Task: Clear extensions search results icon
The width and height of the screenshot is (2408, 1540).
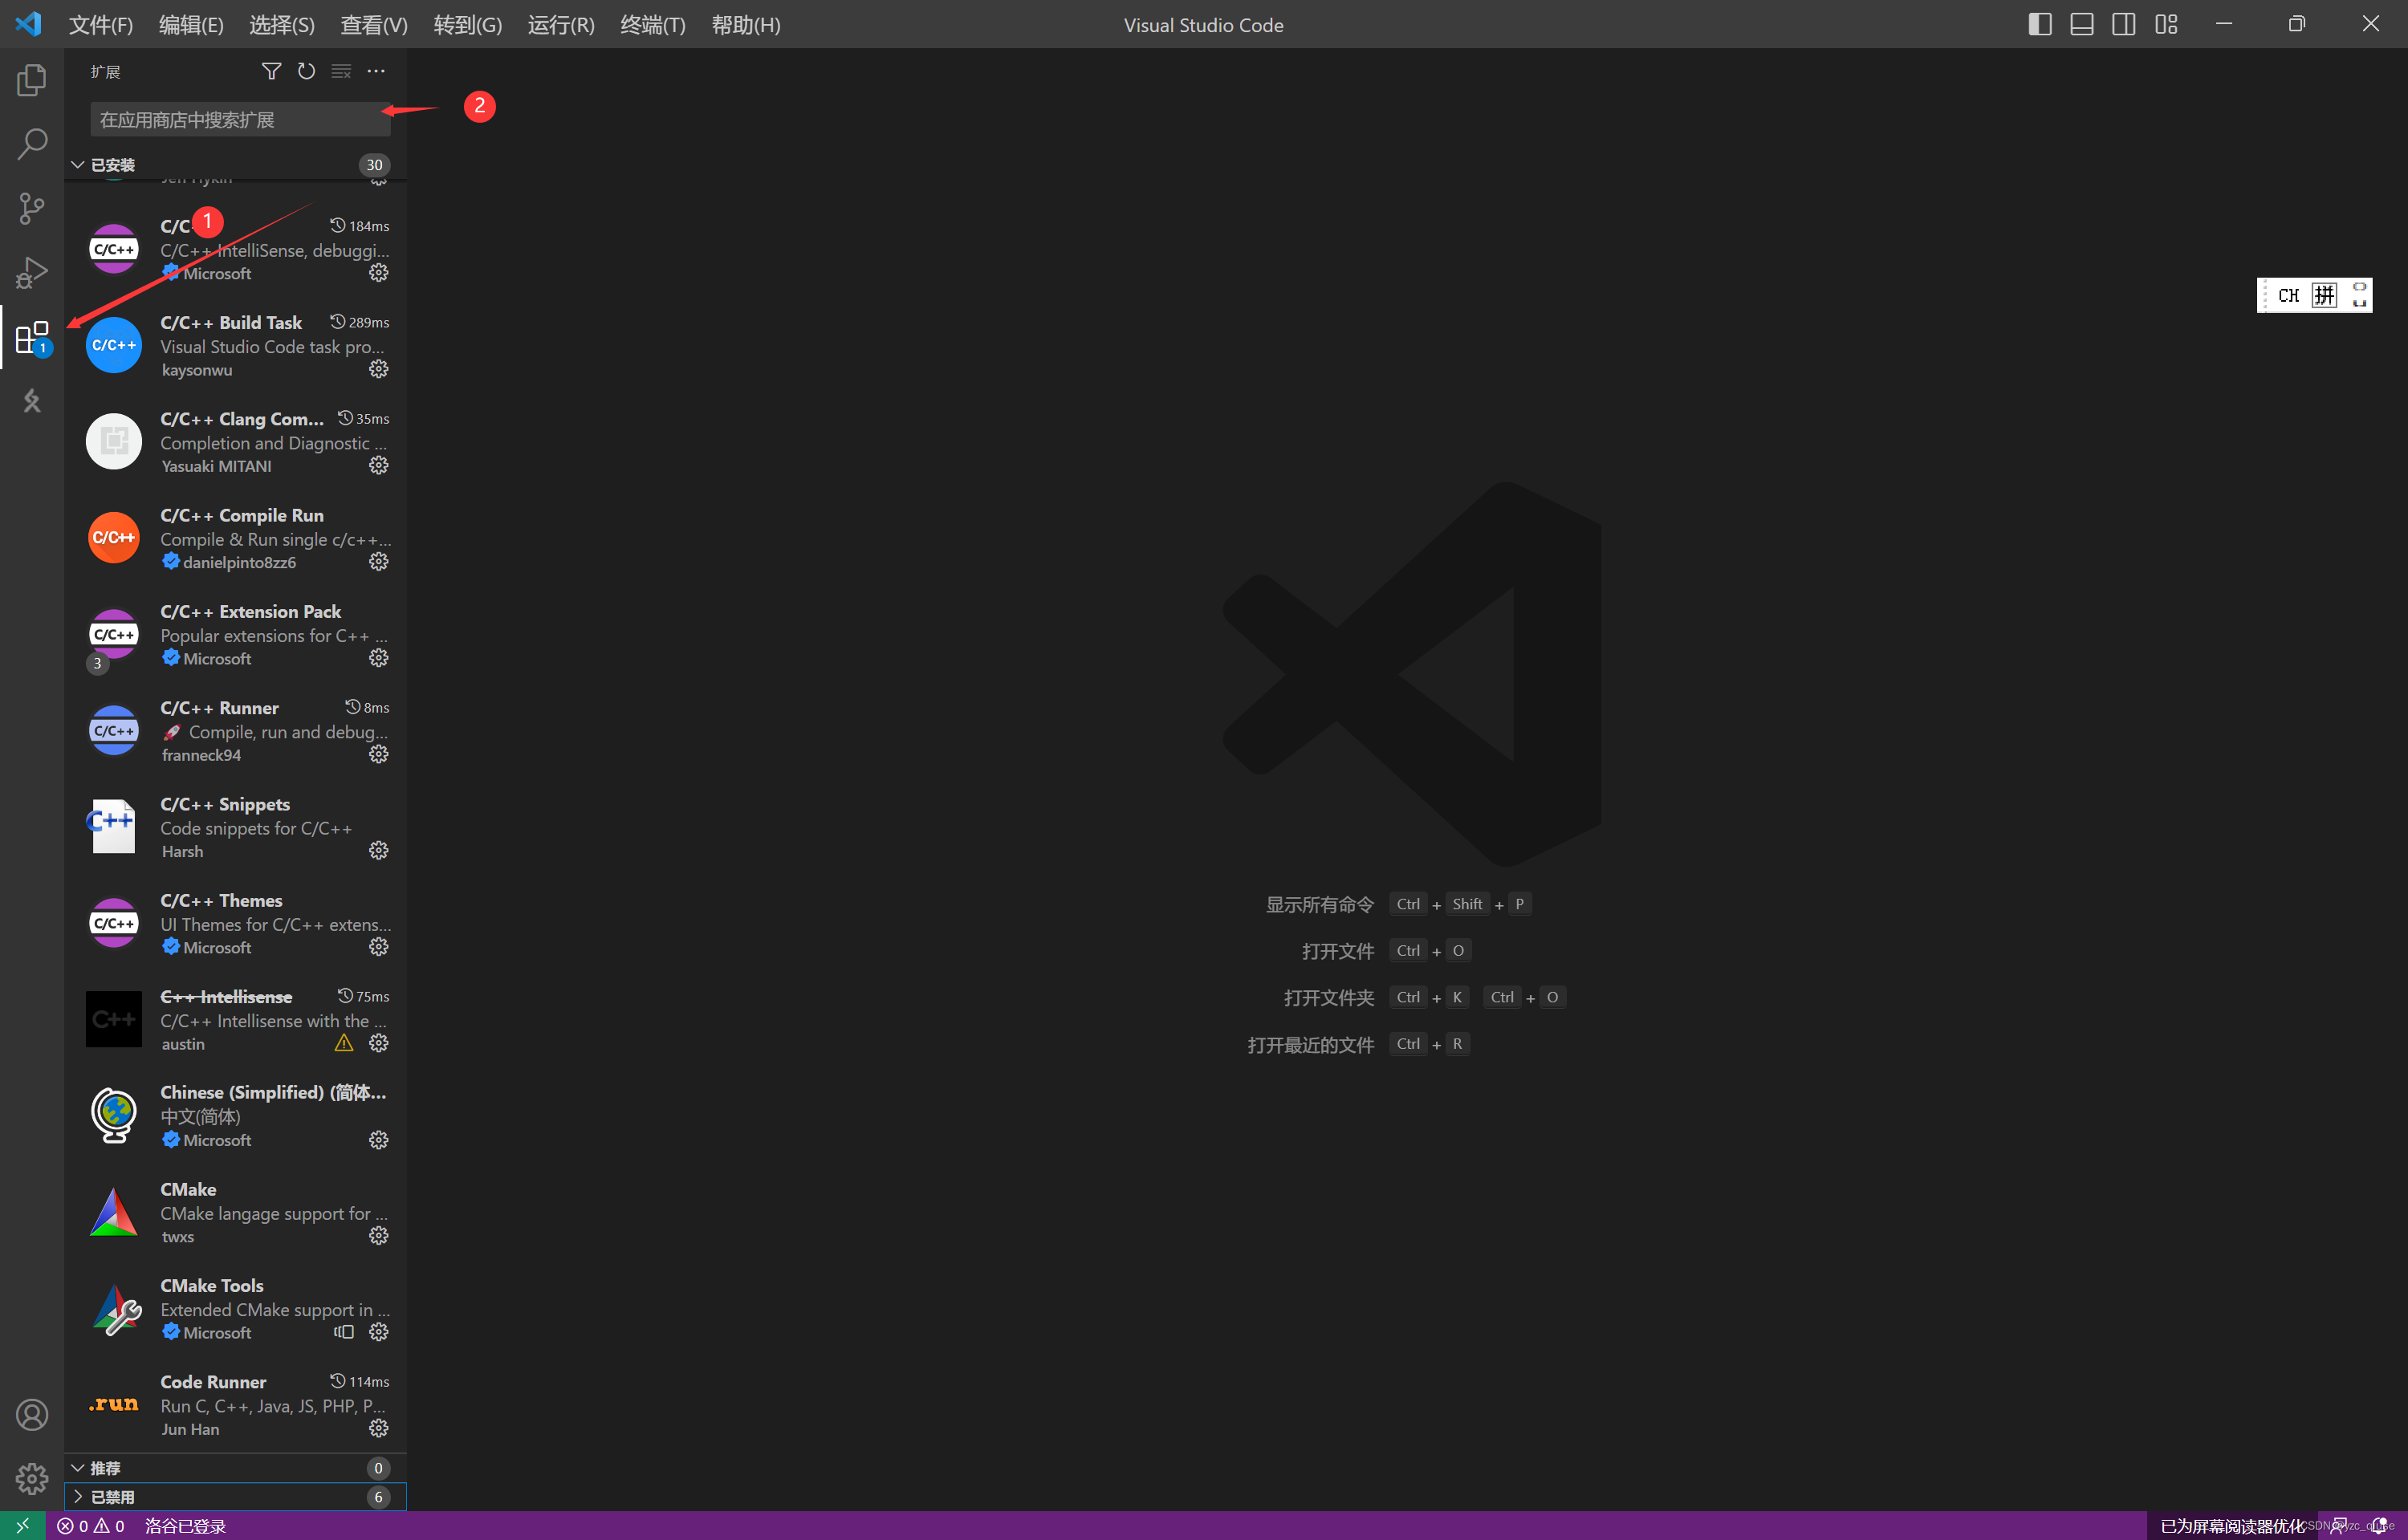Action: click(341, 71)
